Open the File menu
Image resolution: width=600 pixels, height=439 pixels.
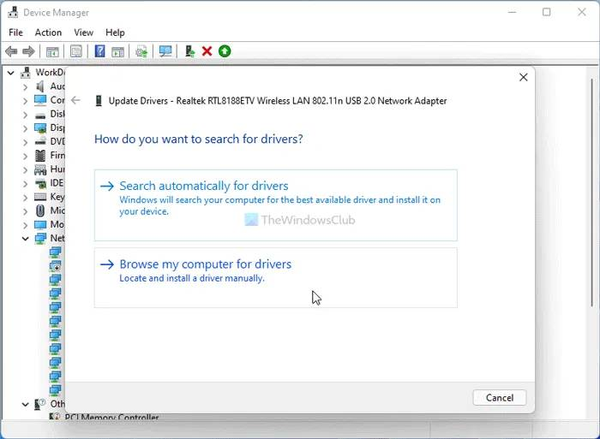tap(16, 33)
